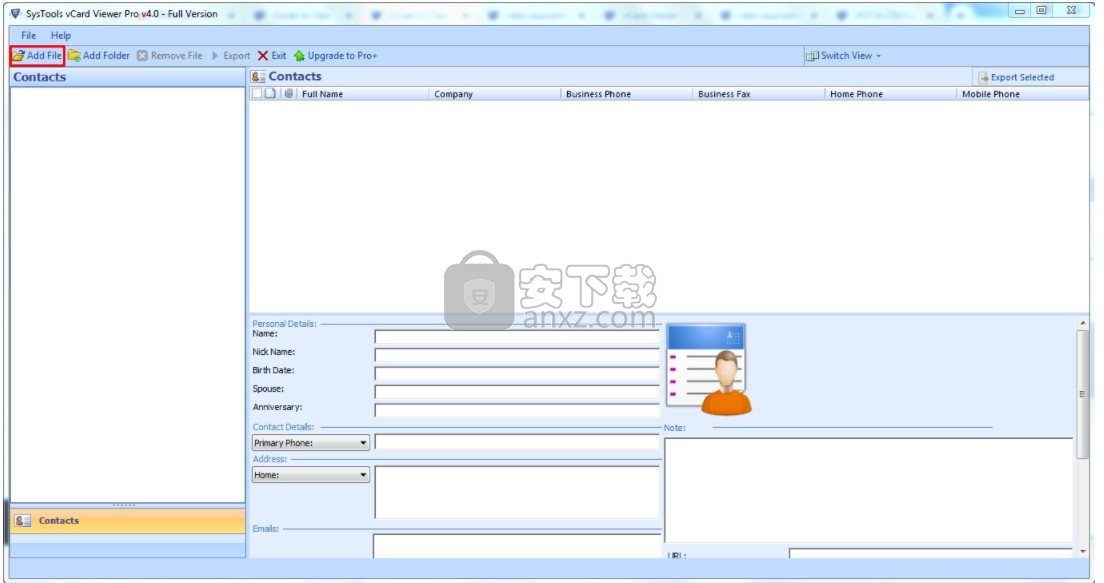
Task: Click into the Note text area
Action: (869, 490)
